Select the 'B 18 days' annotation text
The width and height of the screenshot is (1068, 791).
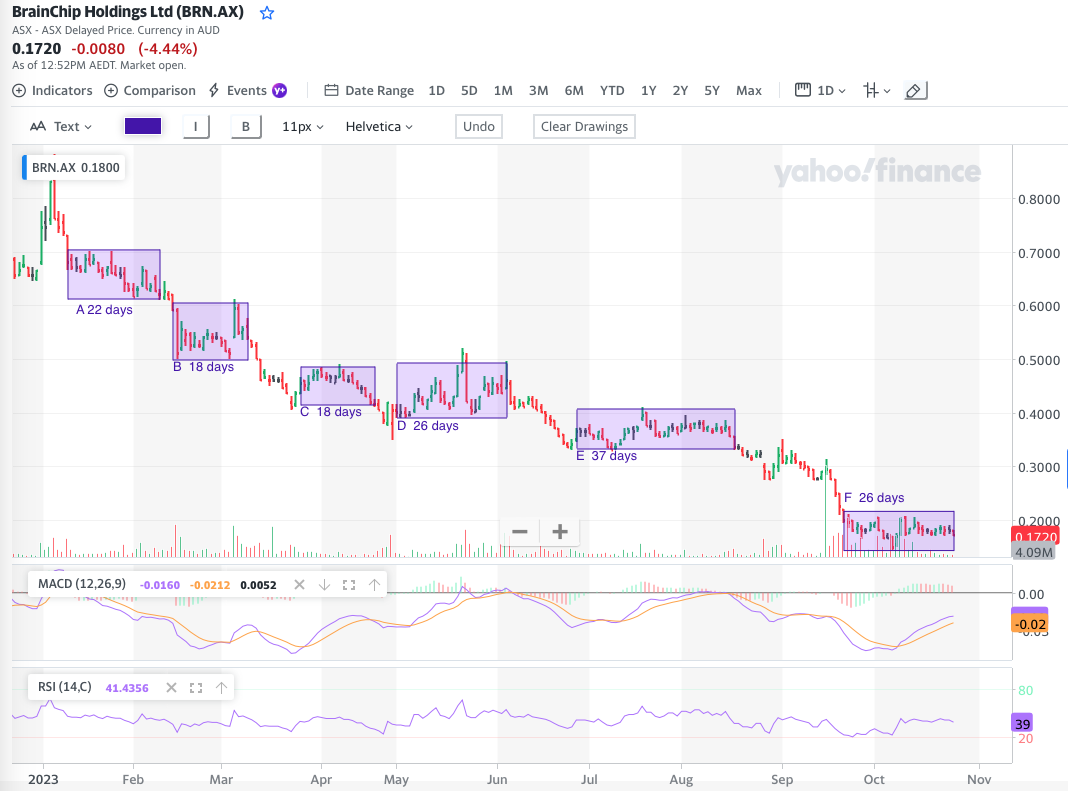coord(203,367)
